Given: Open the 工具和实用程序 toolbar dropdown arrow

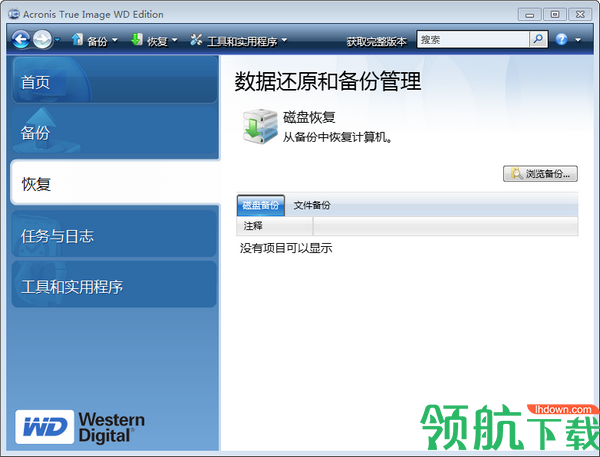Looking at the screenshot, I should [284, 40].
